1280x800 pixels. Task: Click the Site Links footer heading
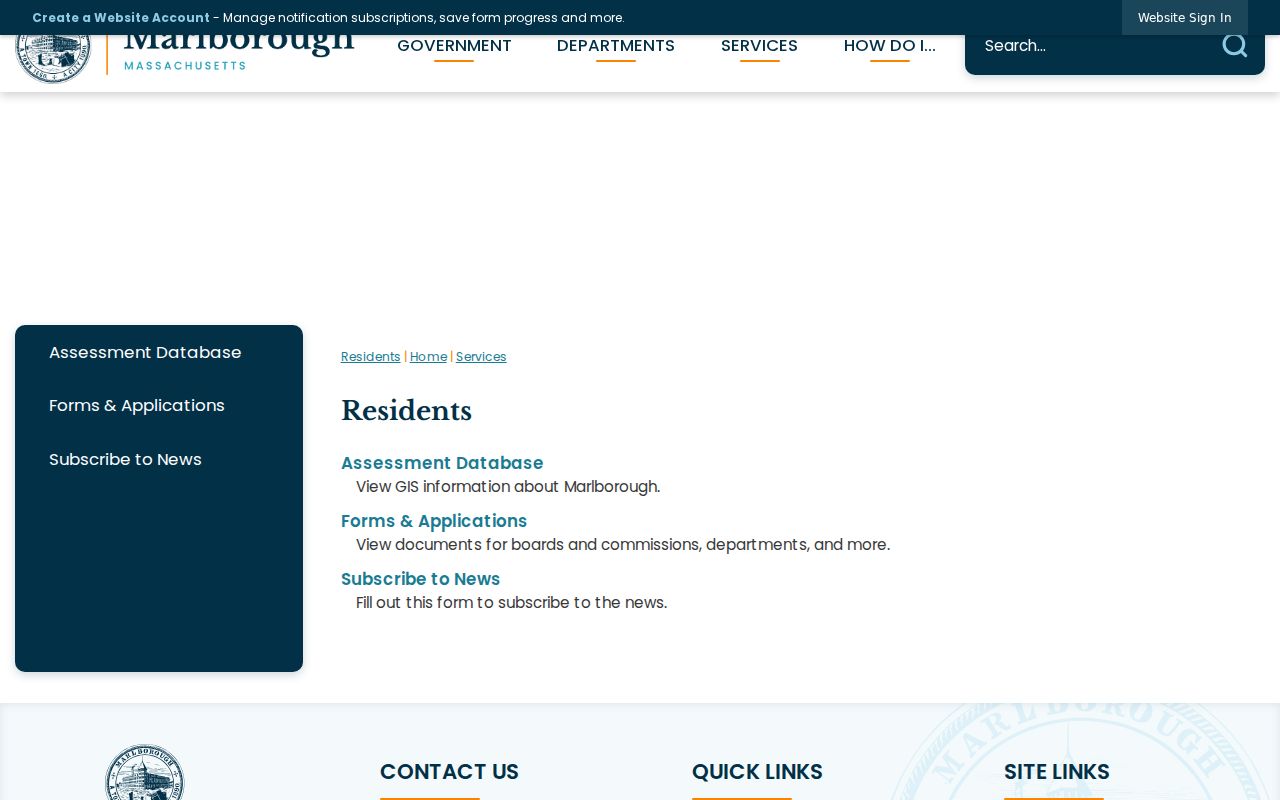pyautogui.click(x=1057, y=772)
